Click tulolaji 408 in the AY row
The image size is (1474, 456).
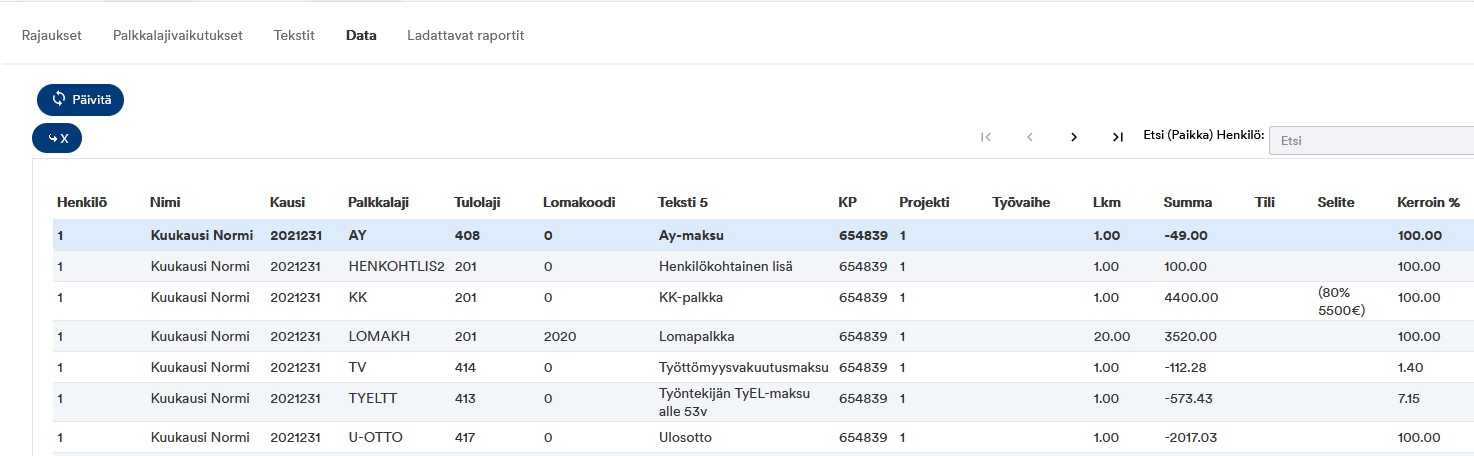[x=467, y=236]
